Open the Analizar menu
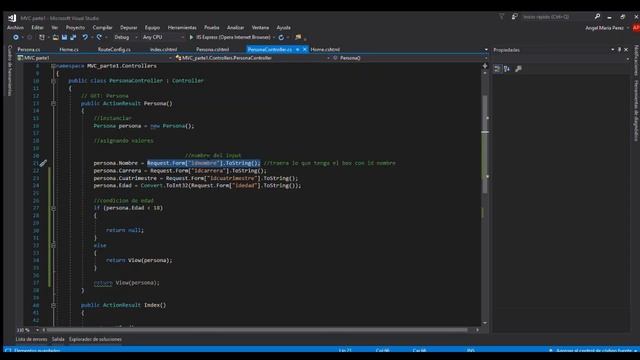The height and width of the screenshot is (360, 640). [x=236, y=28]
